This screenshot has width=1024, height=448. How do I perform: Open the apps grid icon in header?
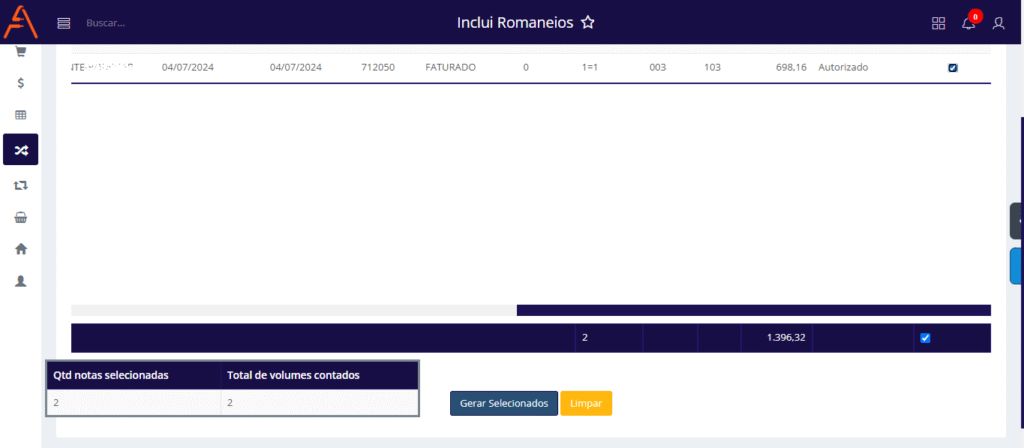938,23
